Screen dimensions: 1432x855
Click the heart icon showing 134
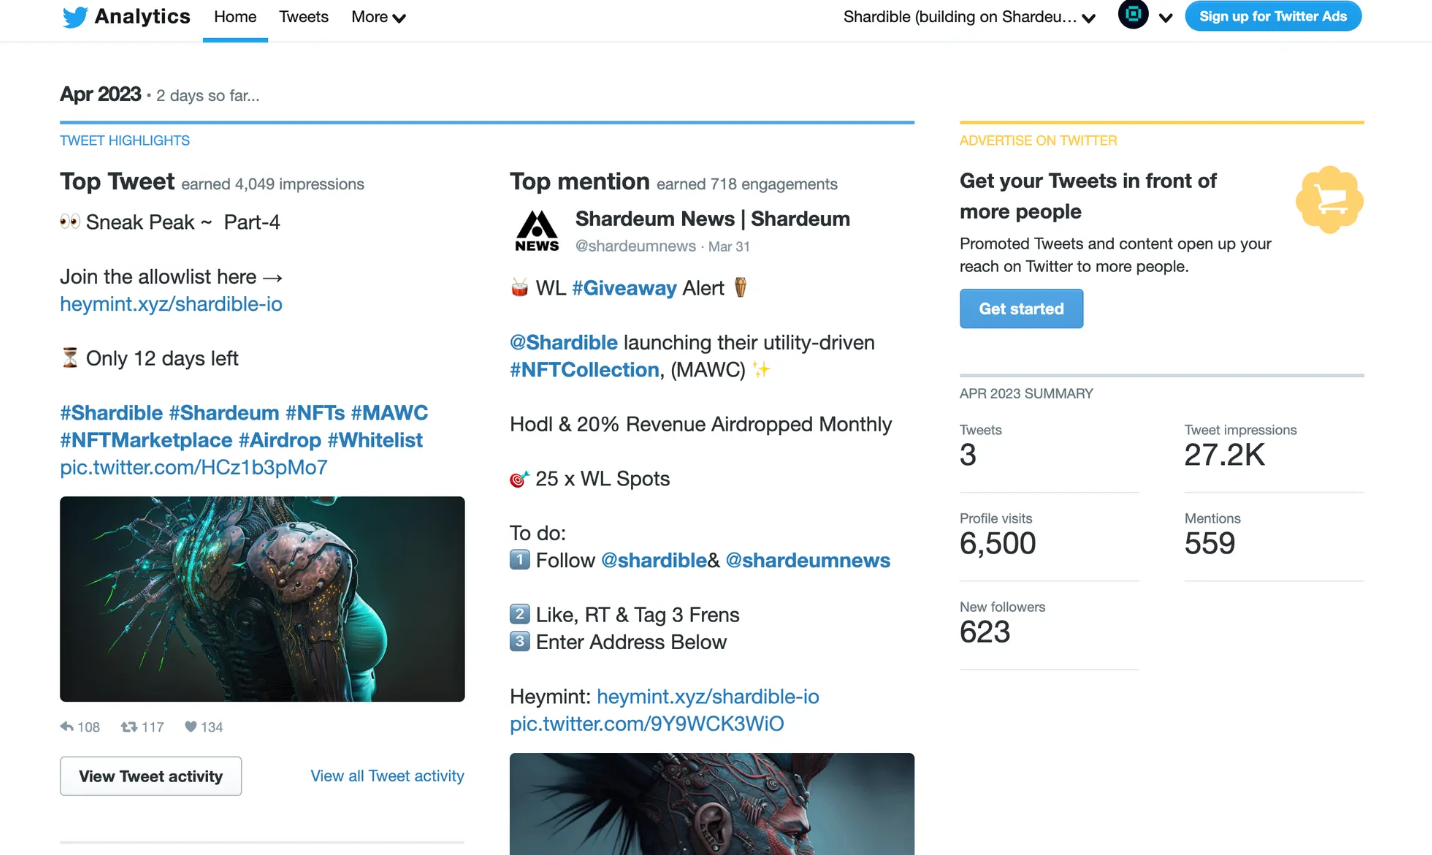(190, 727)
